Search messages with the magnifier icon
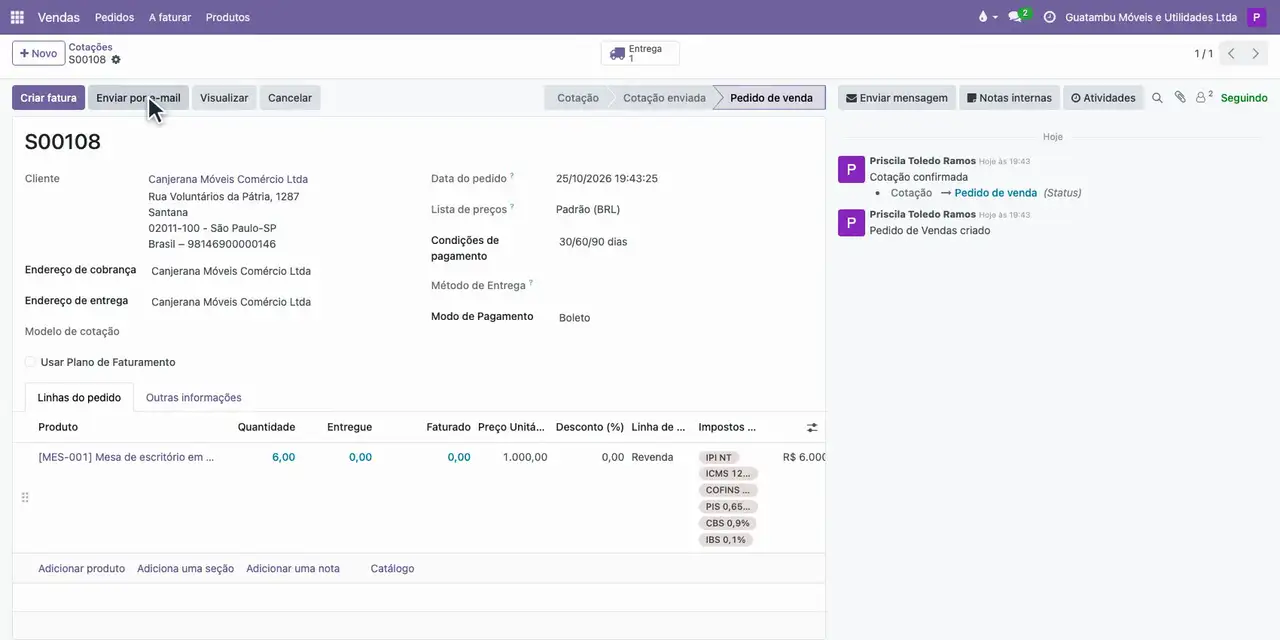The height and width of the screenshot is (640, 1280). [x=1157, y=98]
